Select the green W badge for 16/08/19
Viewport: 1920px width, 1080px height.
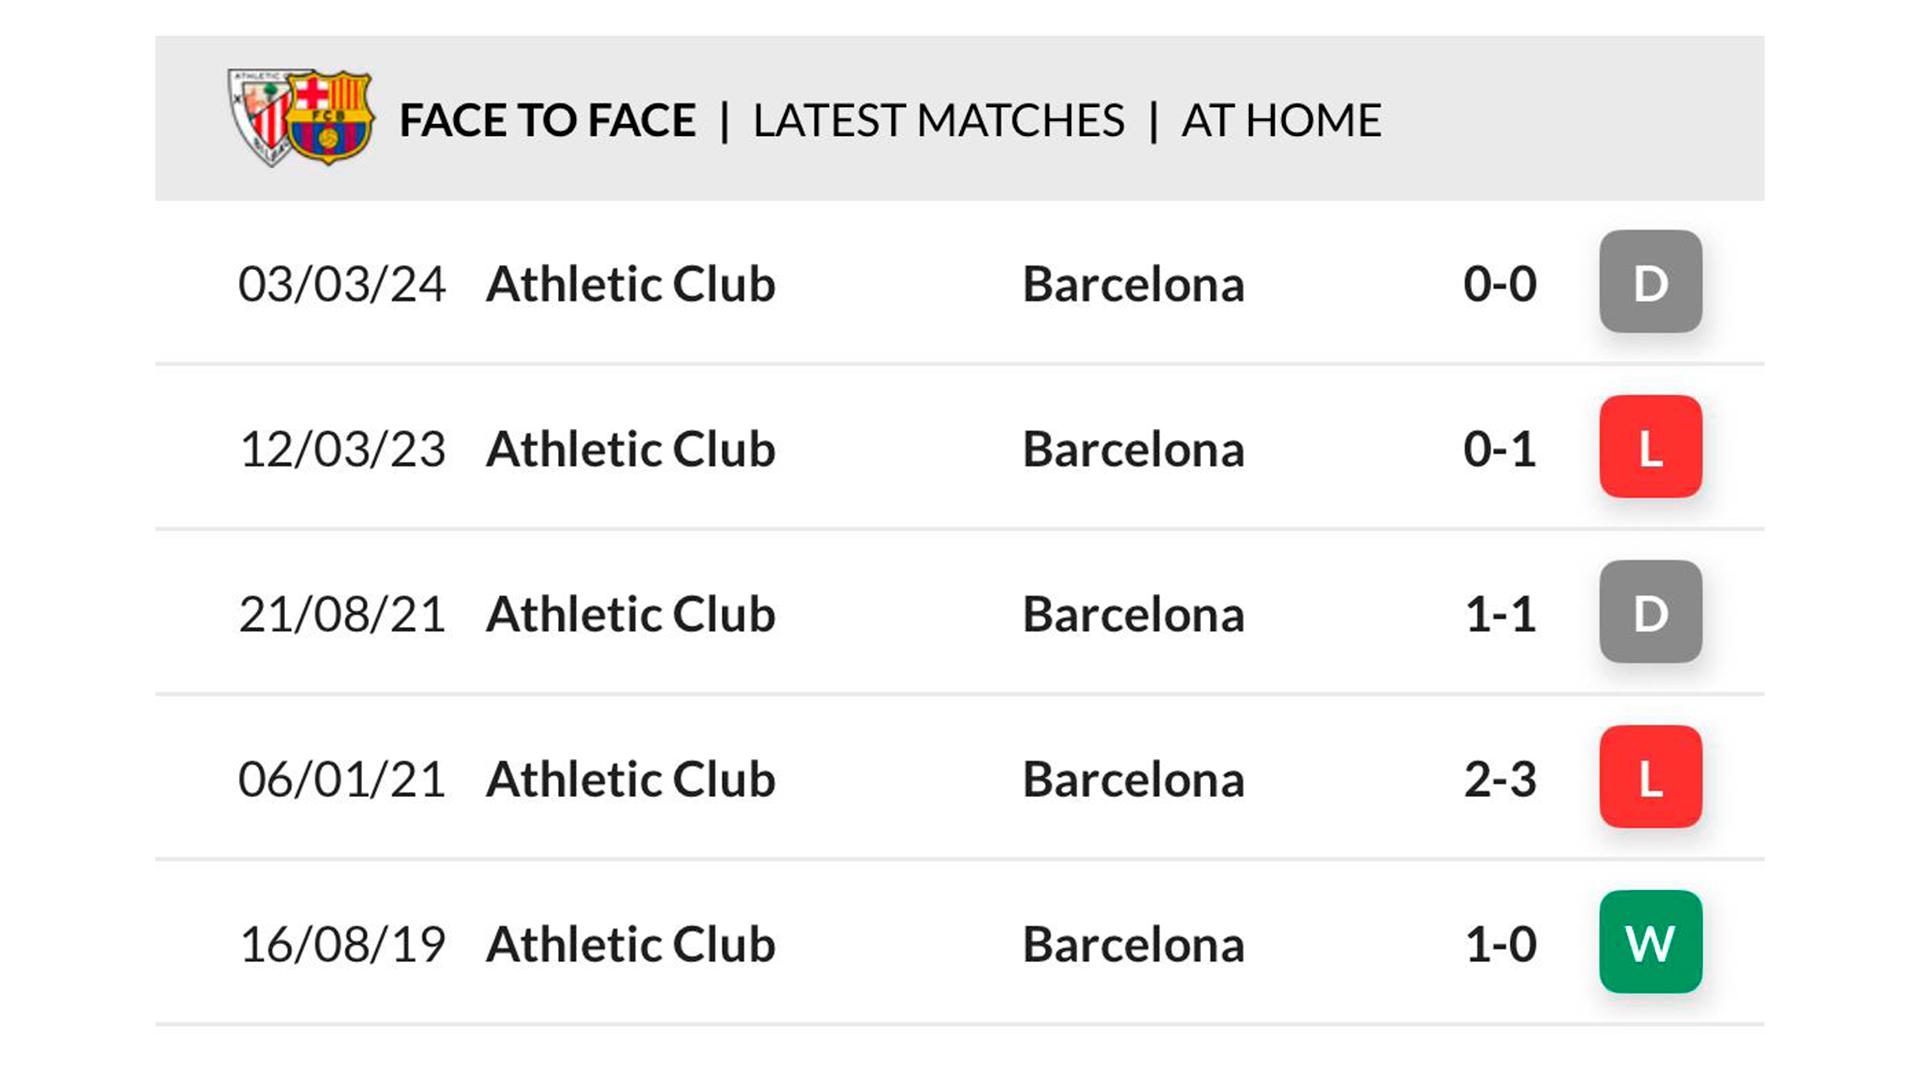click(1650, 942)
